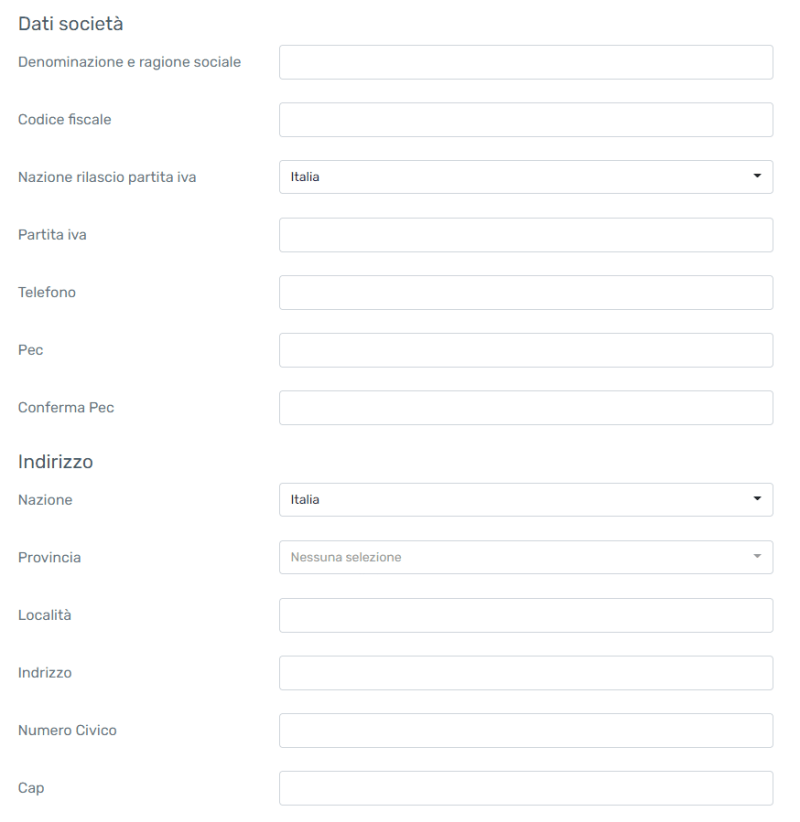Click the Provincia label
Viewport: 800px width, 822px height.
click(x=50, y=557)
